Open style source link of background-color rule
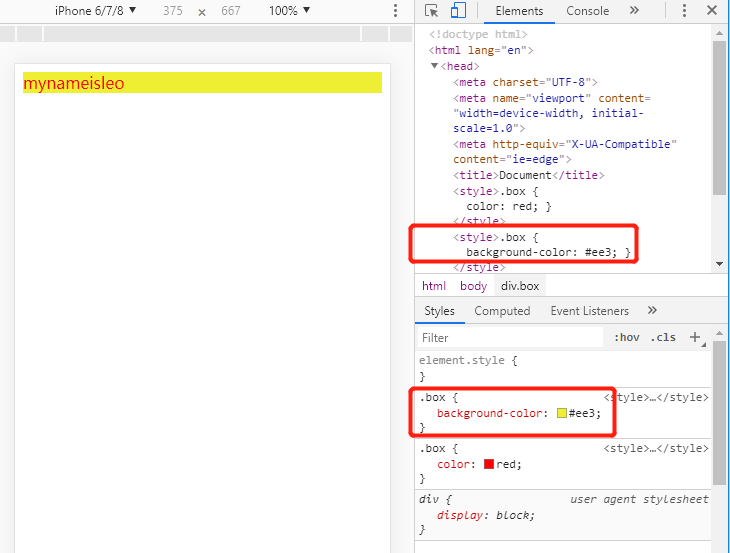 click(x=656, y=398)
